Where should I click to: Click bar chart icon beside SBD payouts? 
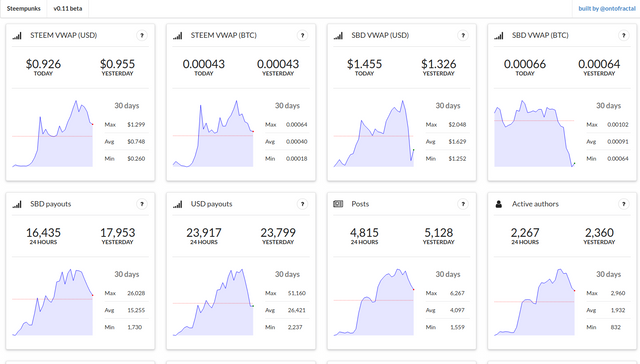[17, 204]
